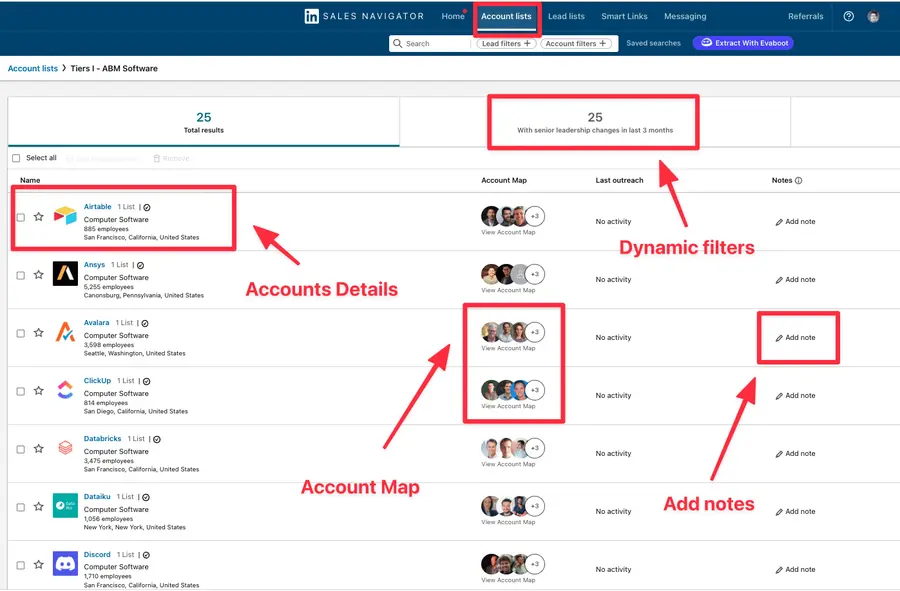Click the Notes info icon
The width and height of the screenshot is (900, 591).
coord(796,180)
